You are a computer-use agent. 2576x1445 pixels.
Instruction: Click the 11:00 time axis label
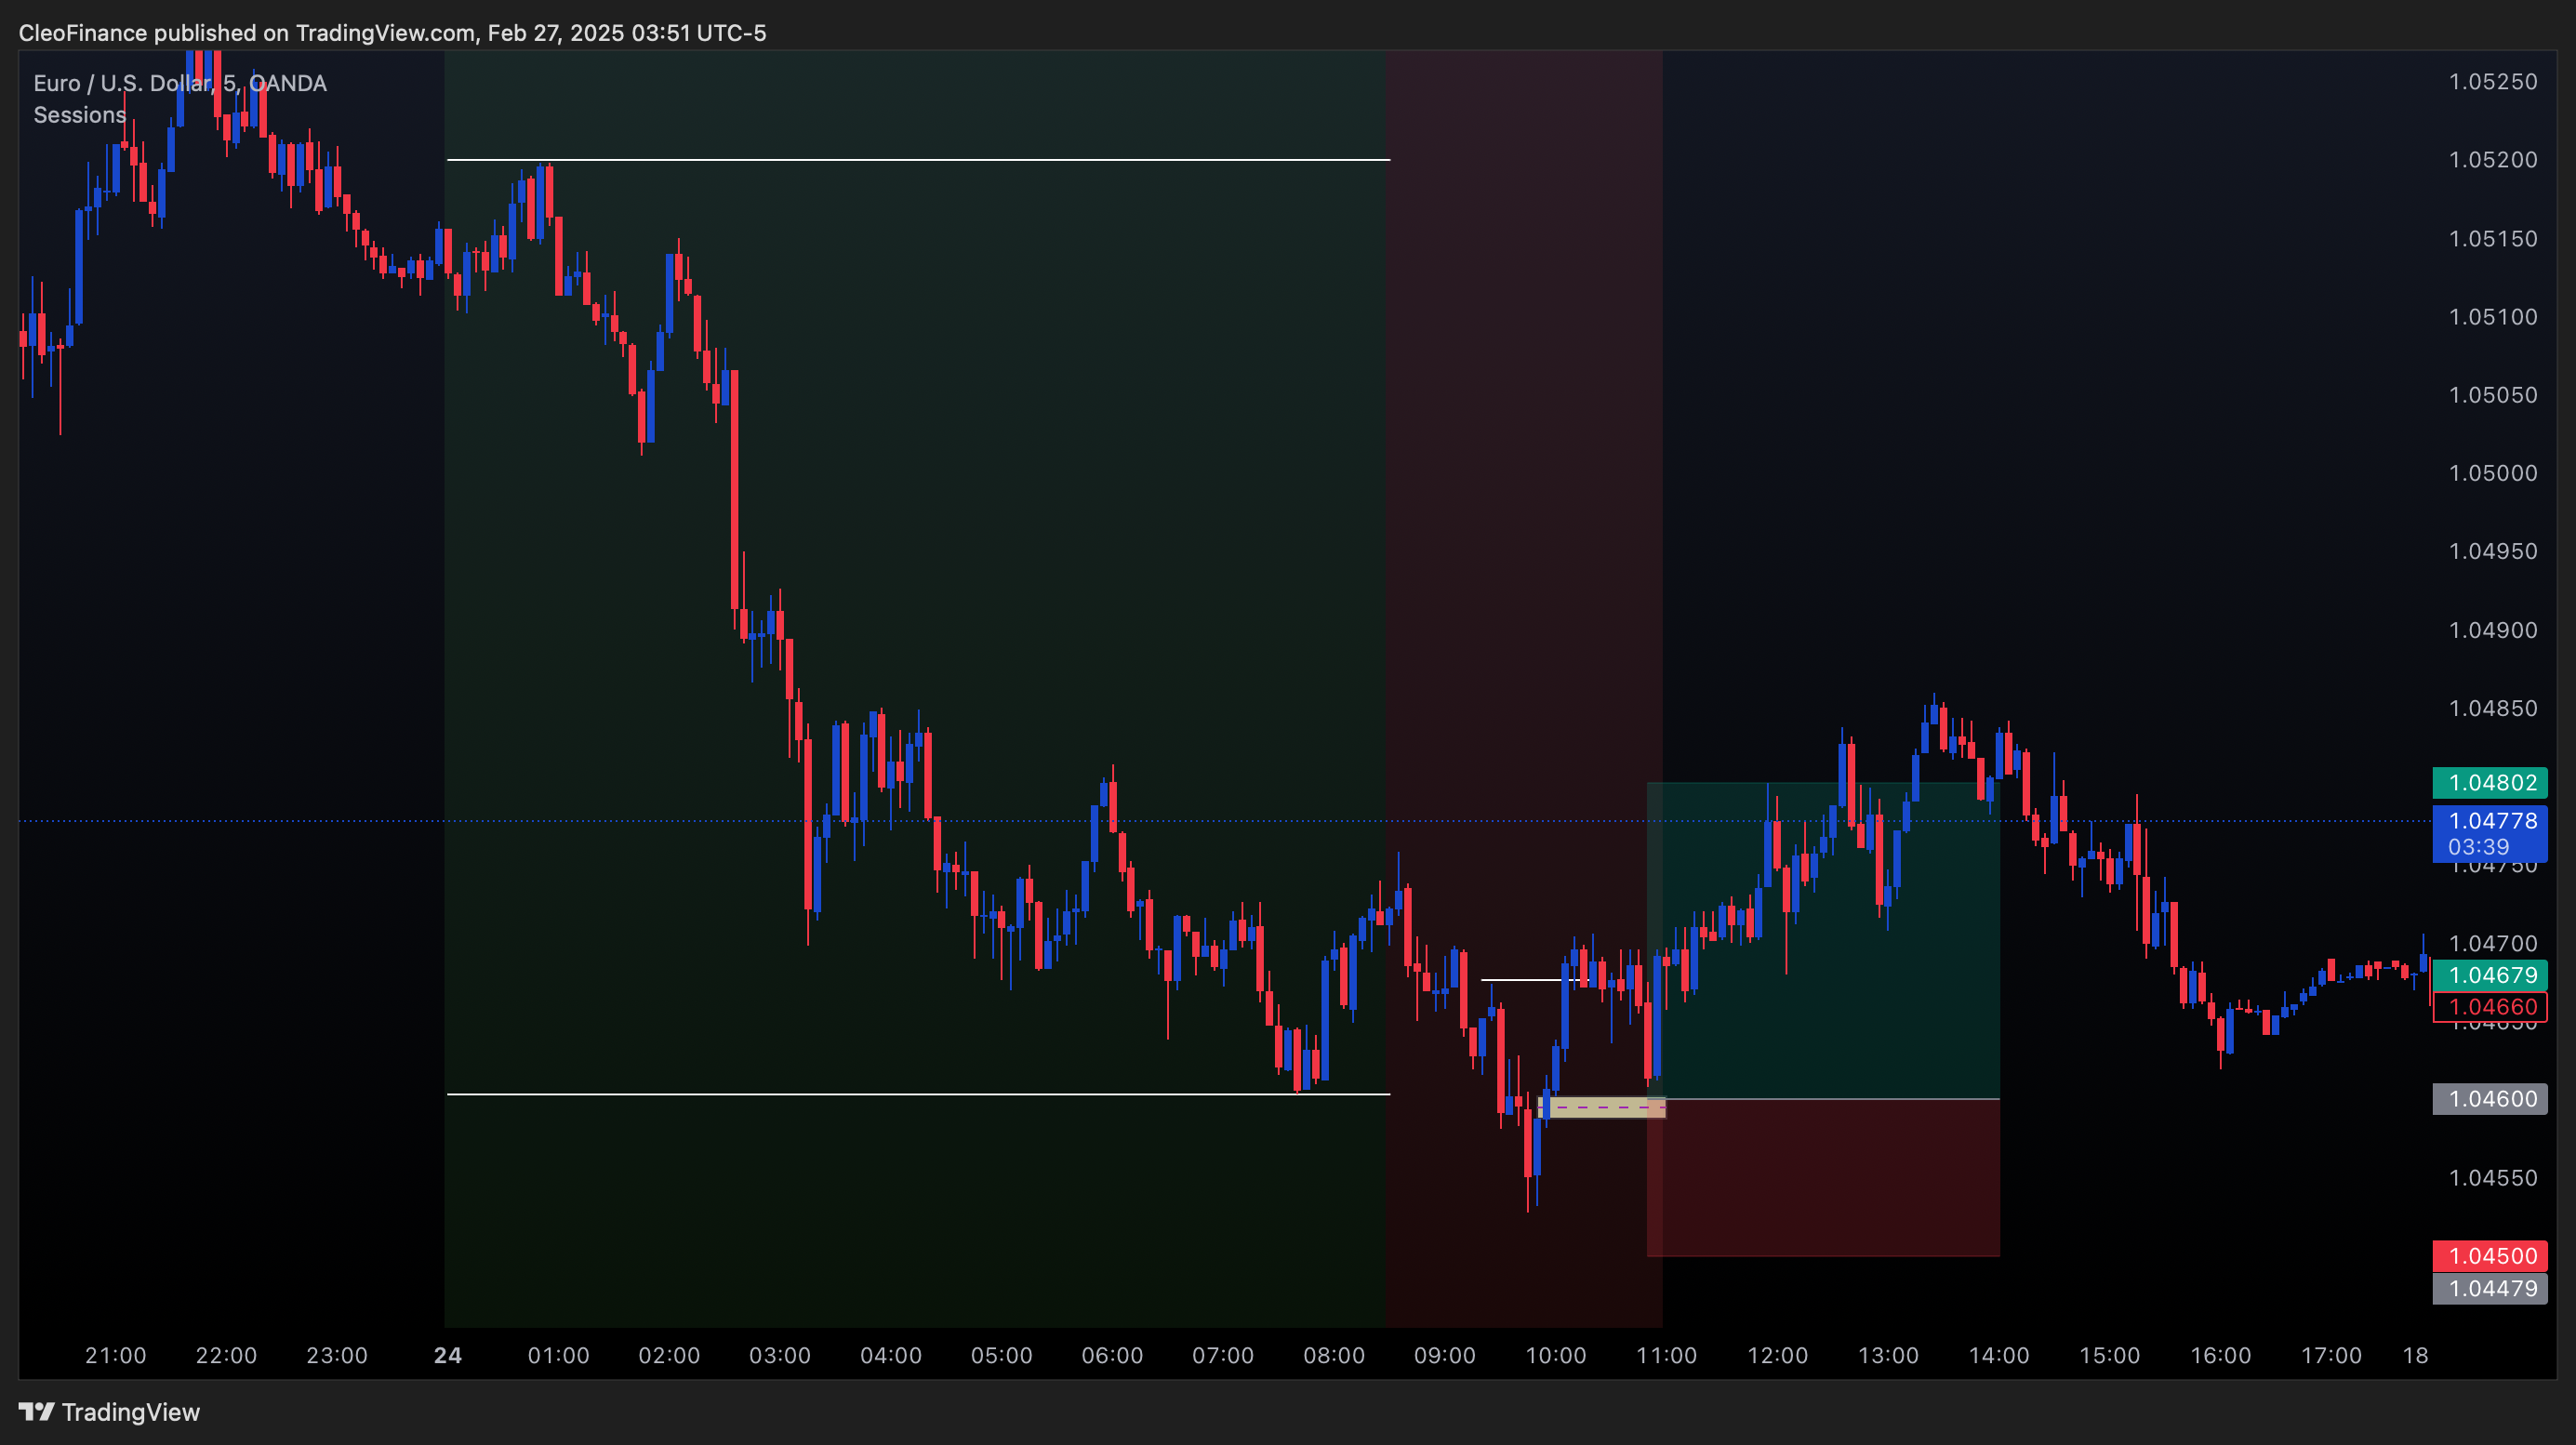pyautogui.click(x=1666, y=1355)
